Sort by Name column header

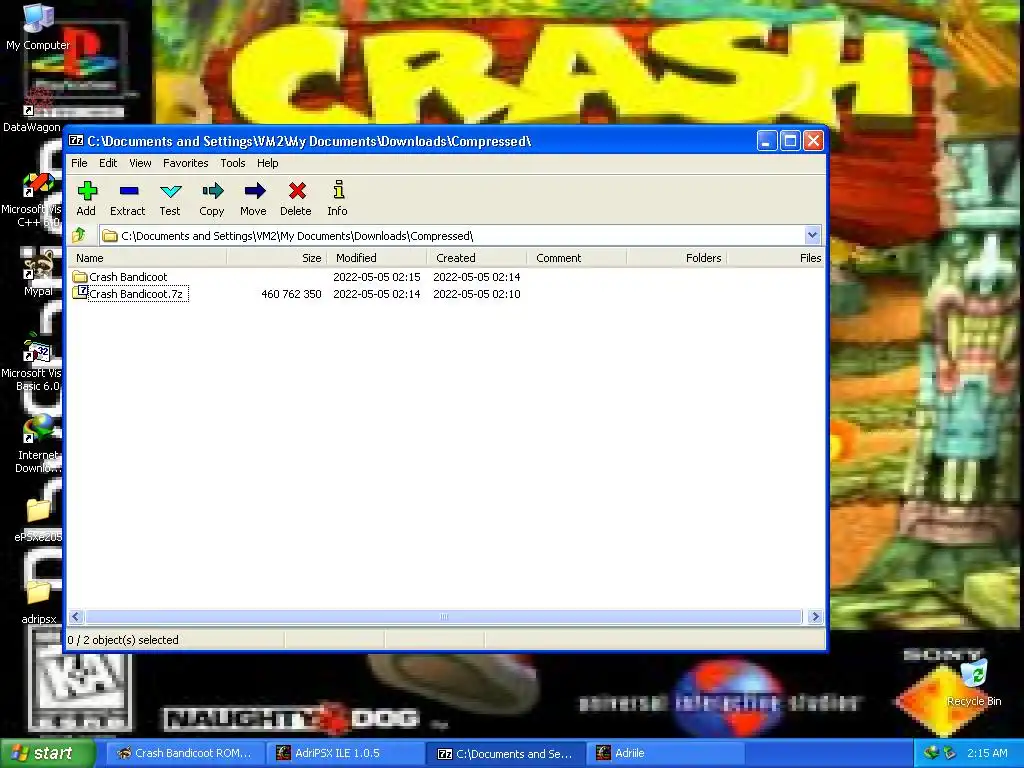pos(148,258)
